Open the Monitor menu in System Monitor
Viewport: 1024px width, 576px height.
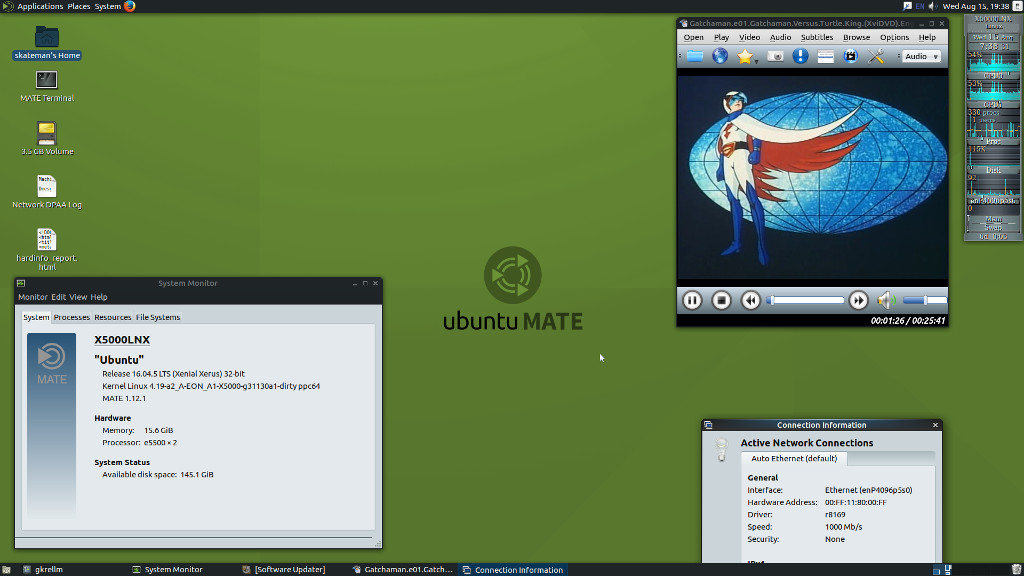[33, 297]
